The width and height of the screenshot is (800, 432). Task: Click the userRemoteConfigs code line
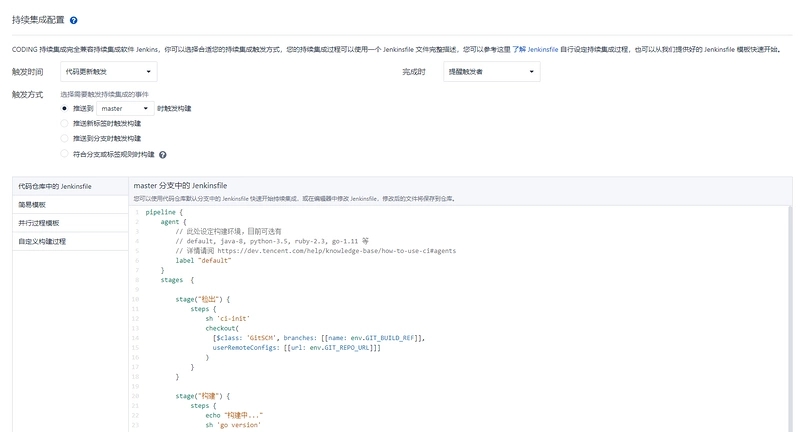click(x=296, y=348)
